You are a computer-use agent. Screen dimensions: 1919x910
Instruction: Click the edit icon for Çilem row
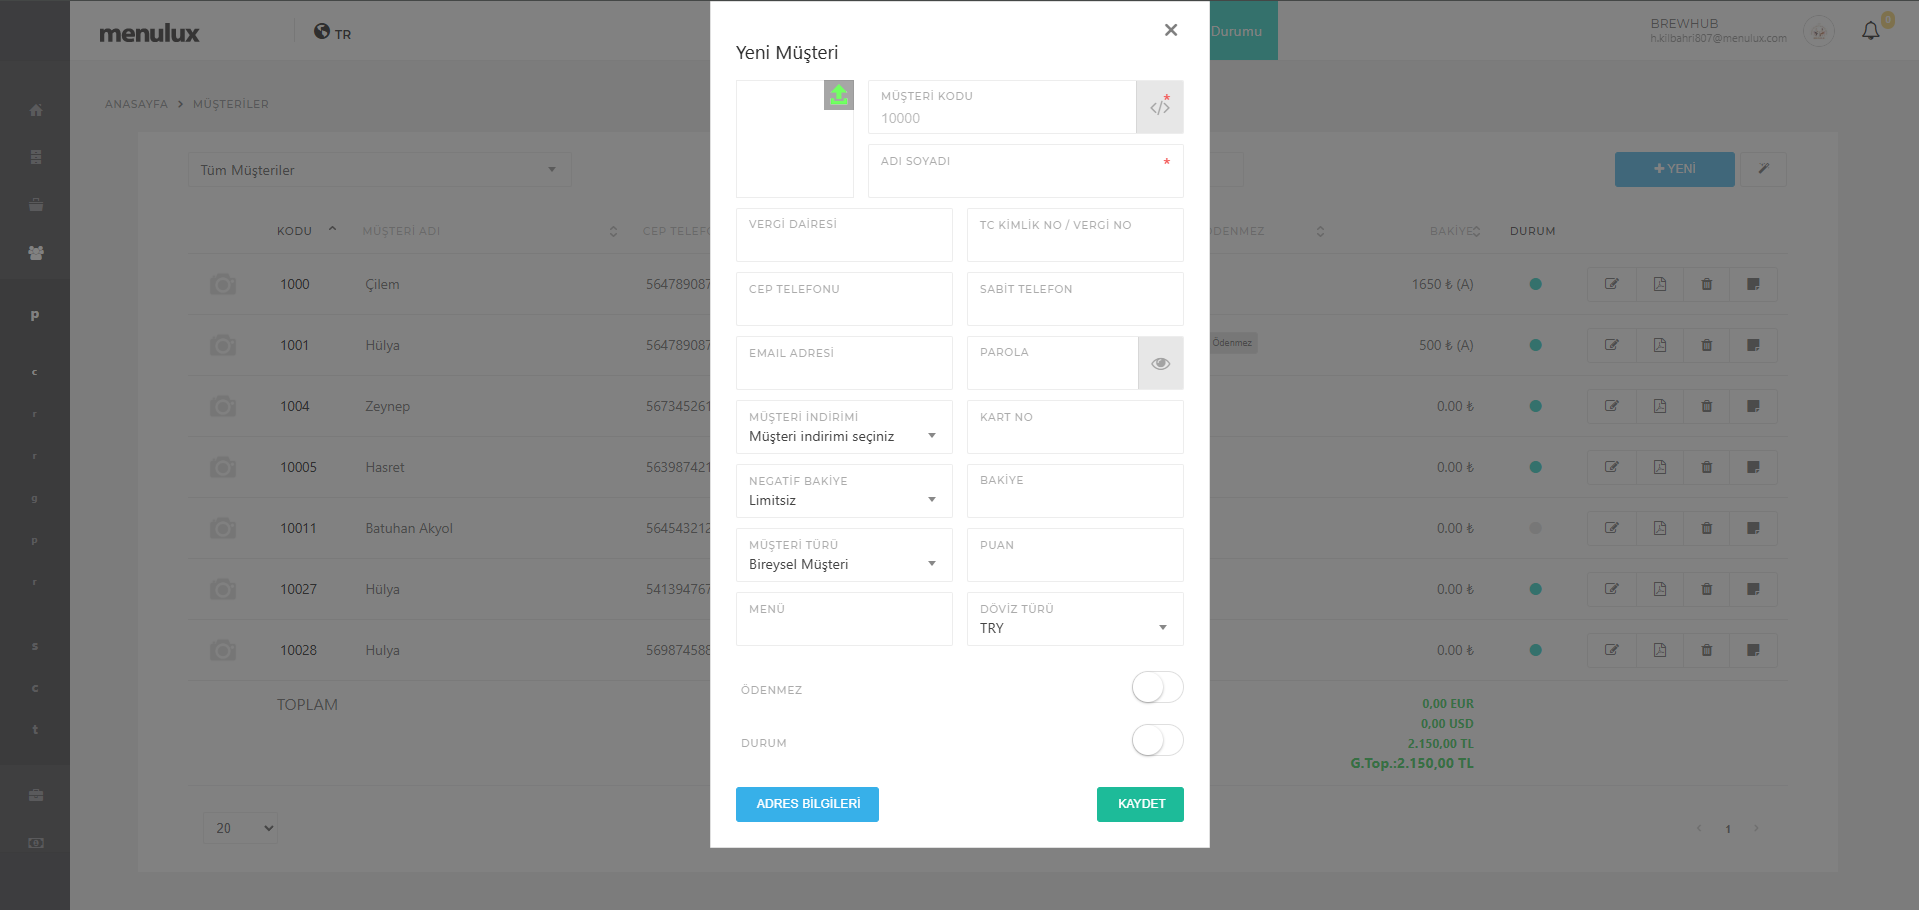1611,284
